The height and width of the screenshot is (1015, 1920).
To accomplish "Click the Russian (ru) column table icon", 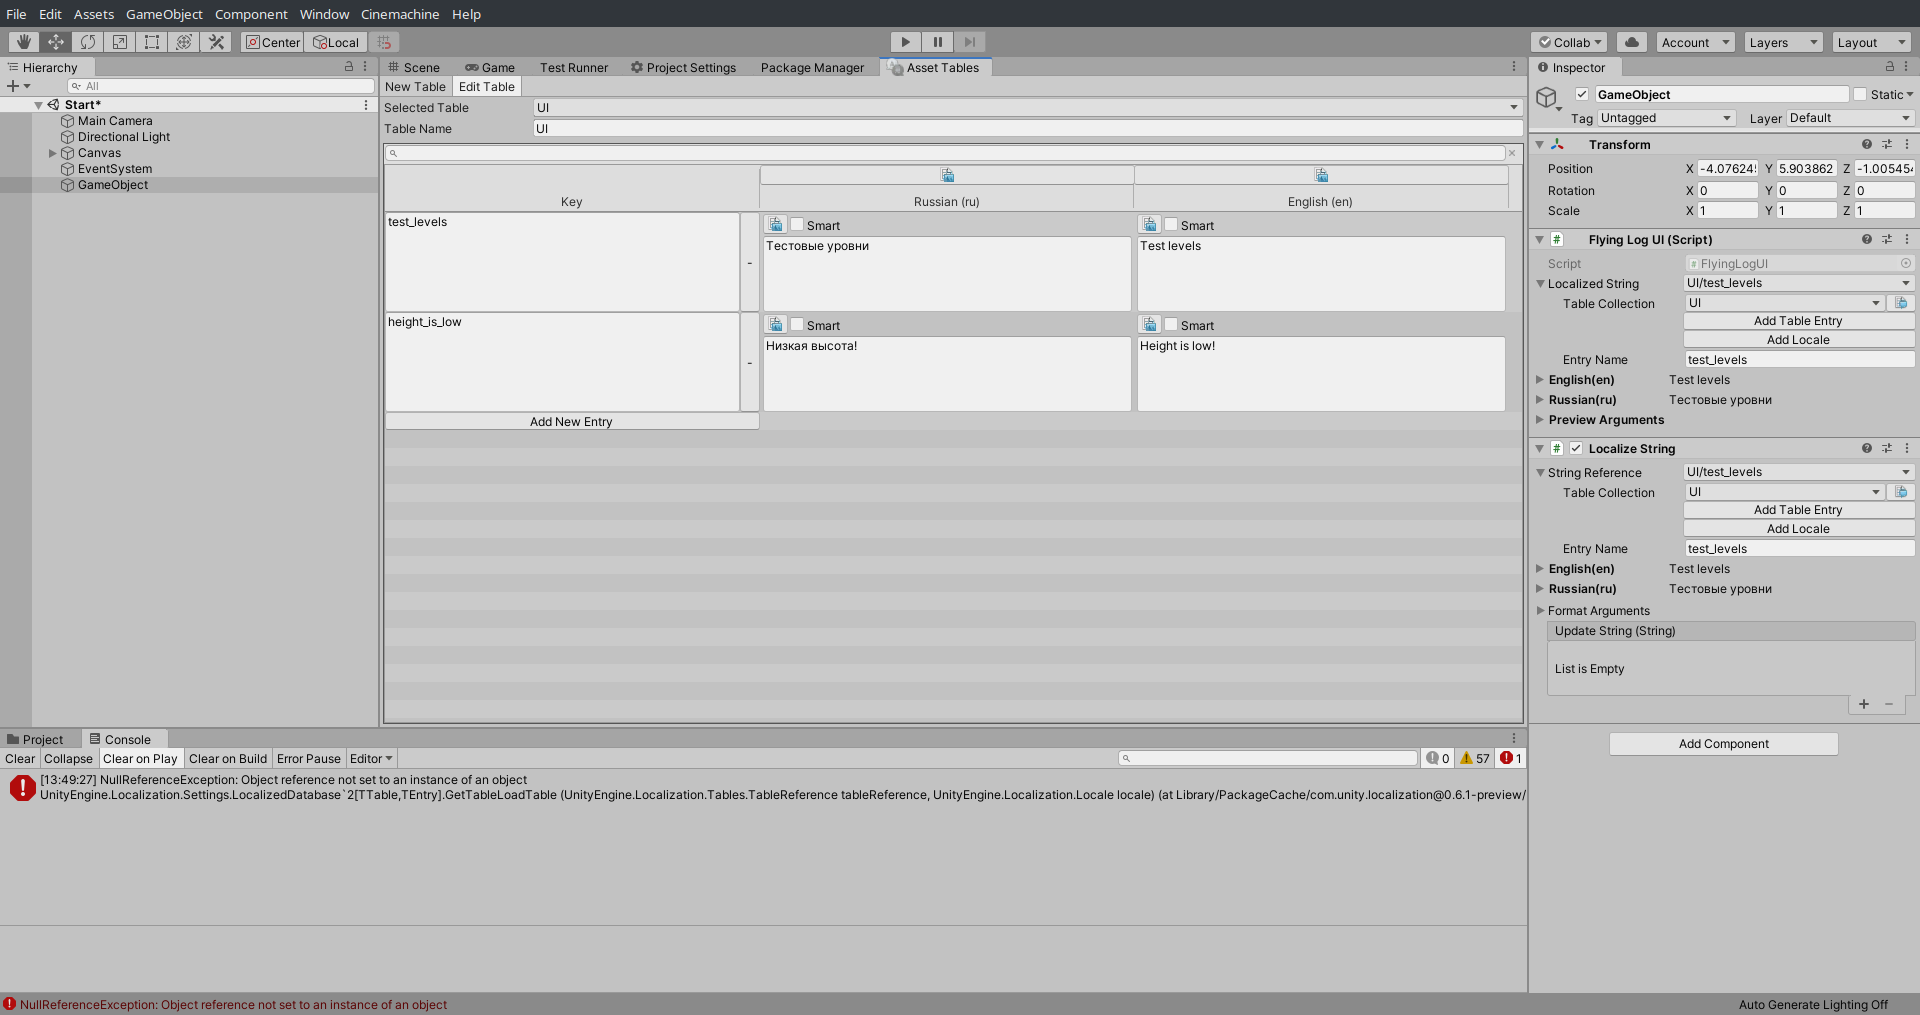I will pos(947,176).
